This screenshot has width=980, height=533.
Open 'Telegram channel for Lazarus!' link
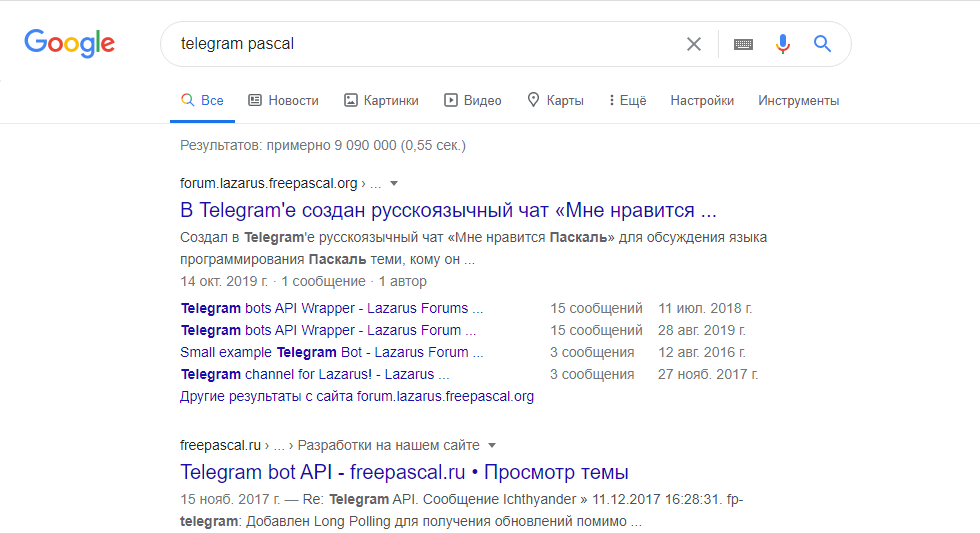[x=314, y=374]
